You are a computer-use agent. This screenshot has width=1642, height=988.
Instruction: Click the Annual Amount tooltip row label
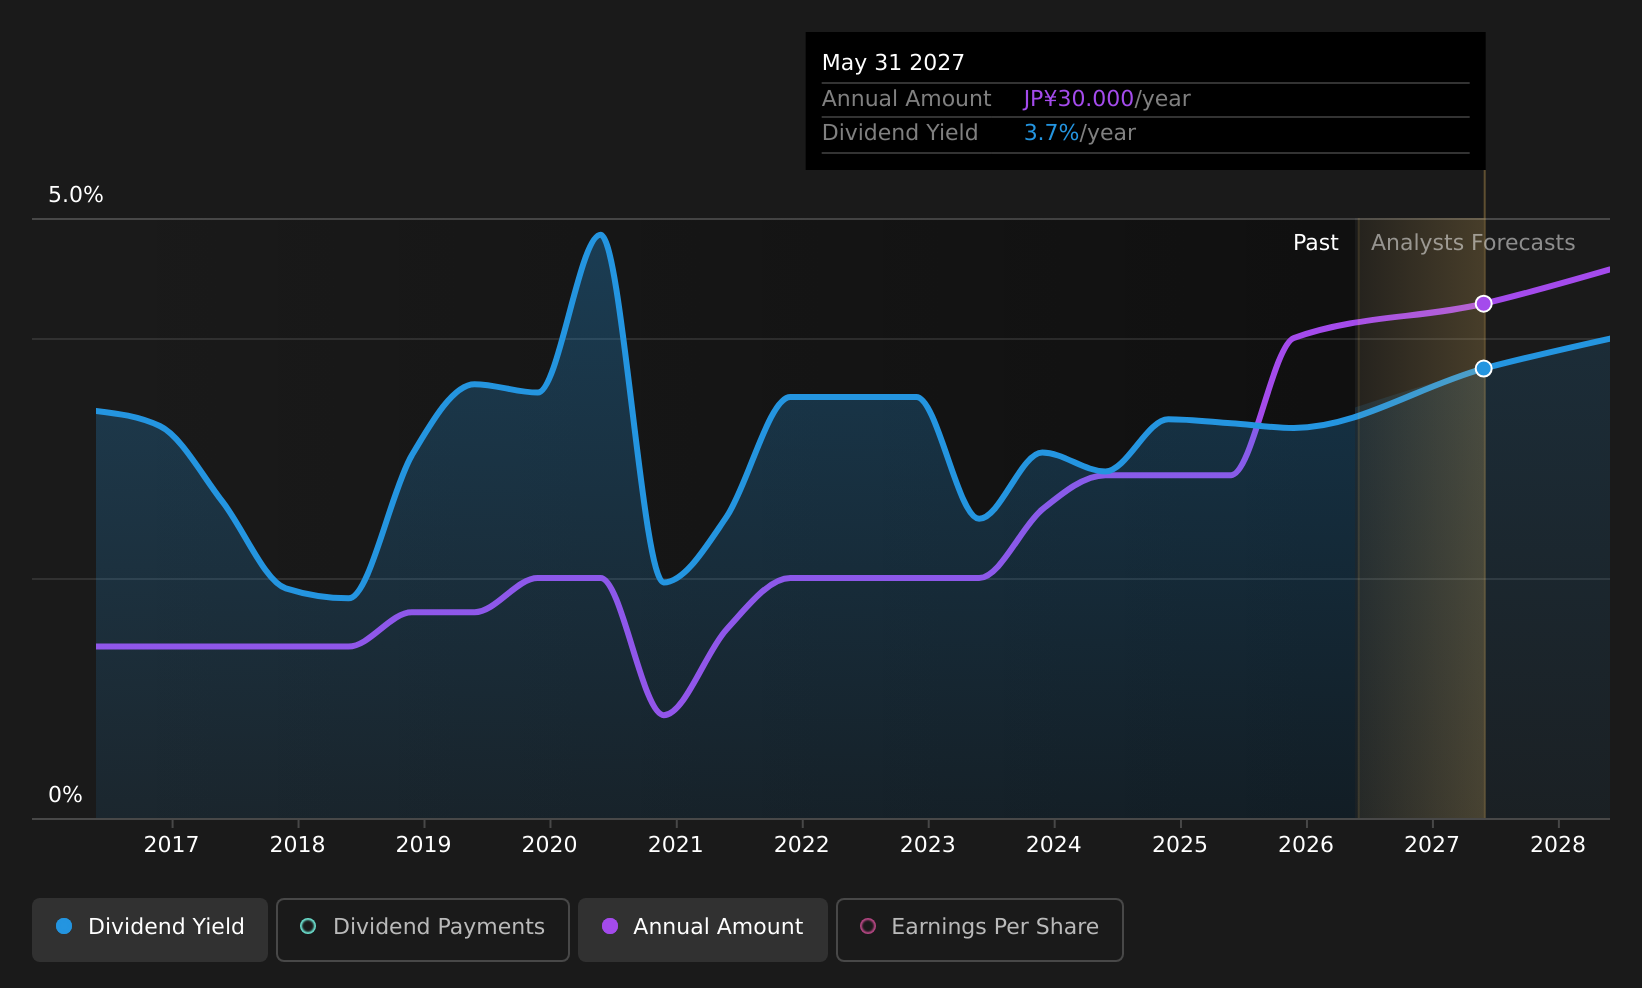(x=907, y=99)
